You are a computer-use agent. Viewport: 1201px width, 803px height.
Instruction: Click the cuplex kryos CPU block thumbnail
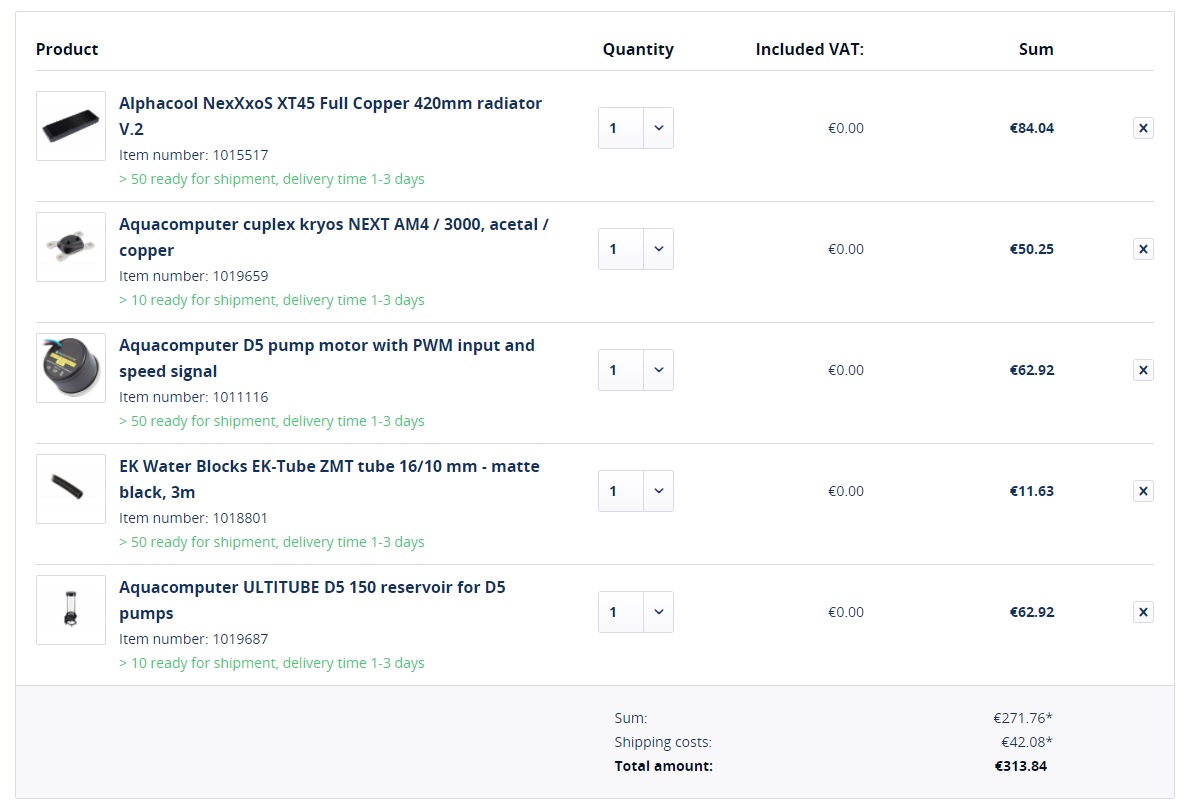pyautogui.click(x=71, y=247)
